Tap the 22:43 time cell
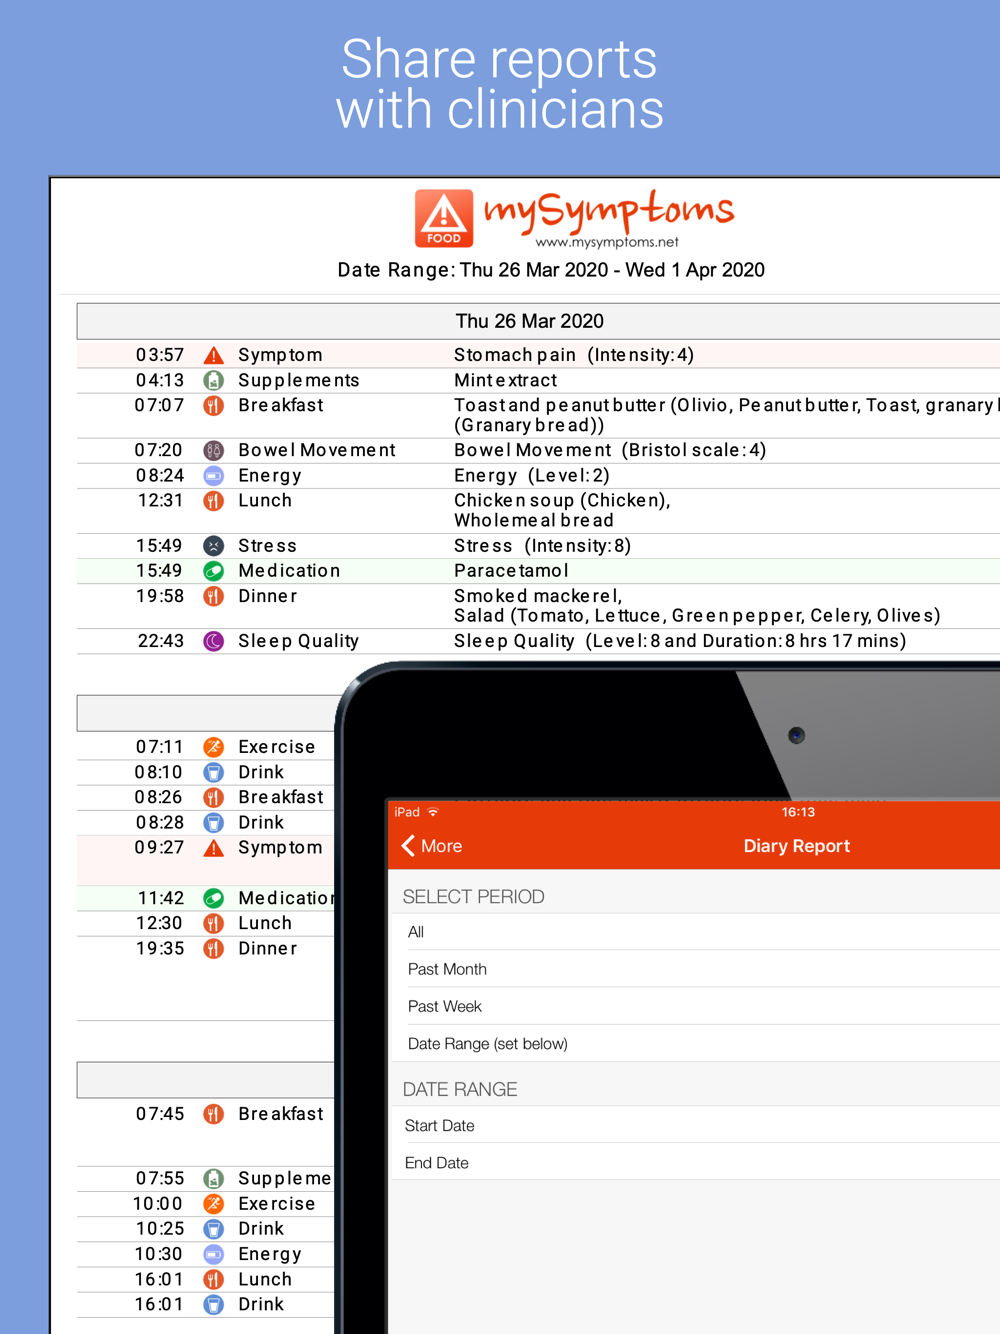This screenshot has height=1334, width=1000. click(x=161, y=641)
